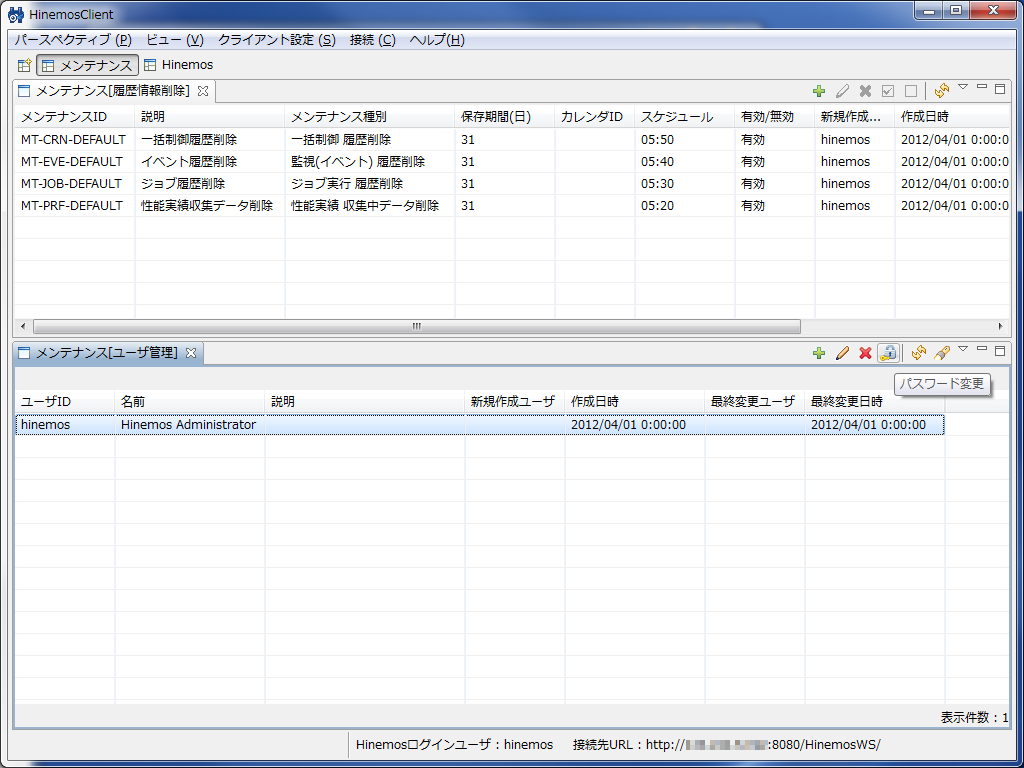Image resolution: width=1024 pixels, height=768 pixels.
Task: Open the 履歴情報削除 view menu dropdown triangle
Action: tap(963, 87)
